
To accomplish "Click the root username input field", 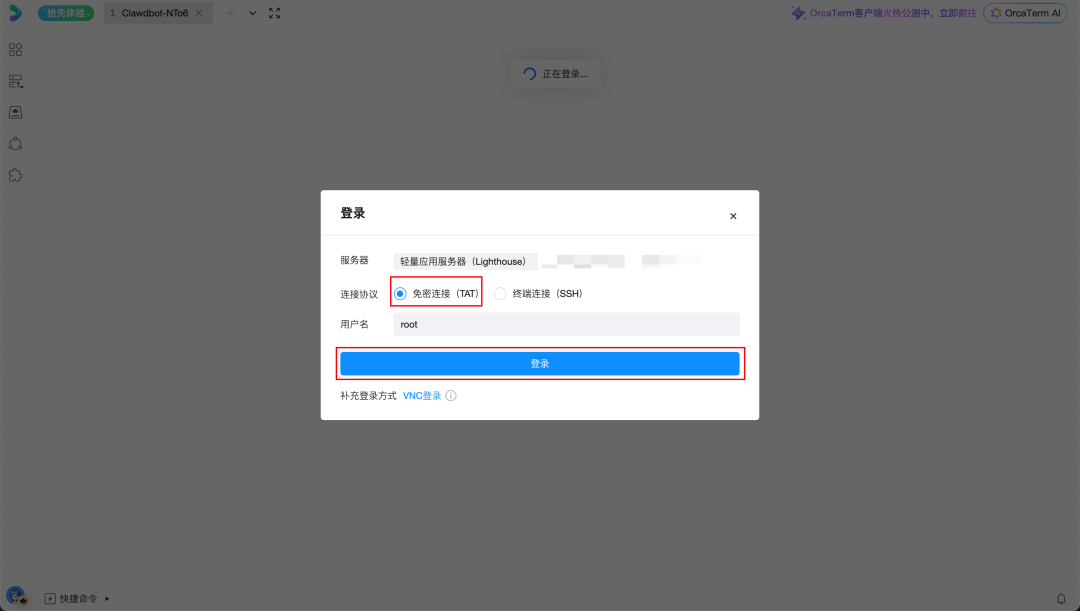I will click(564, 324).
